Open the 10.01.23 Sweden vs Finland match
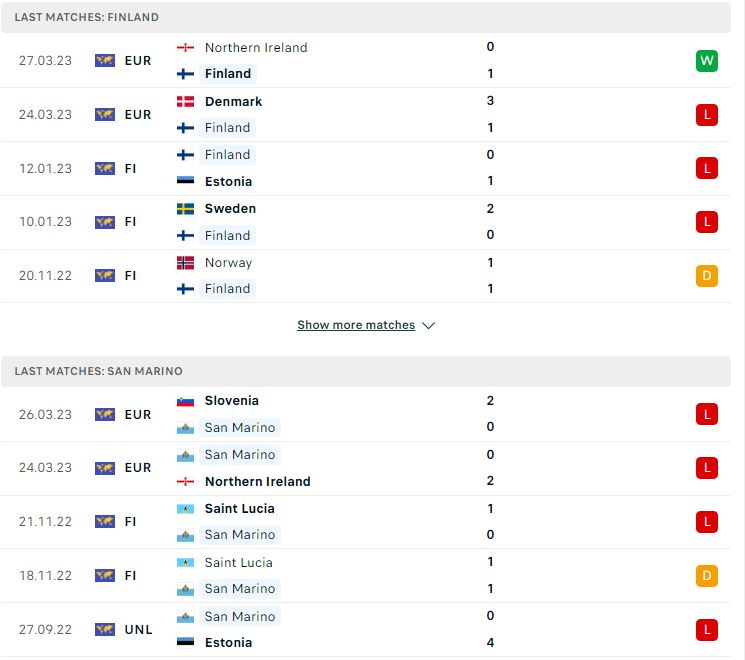 (366, 222)
